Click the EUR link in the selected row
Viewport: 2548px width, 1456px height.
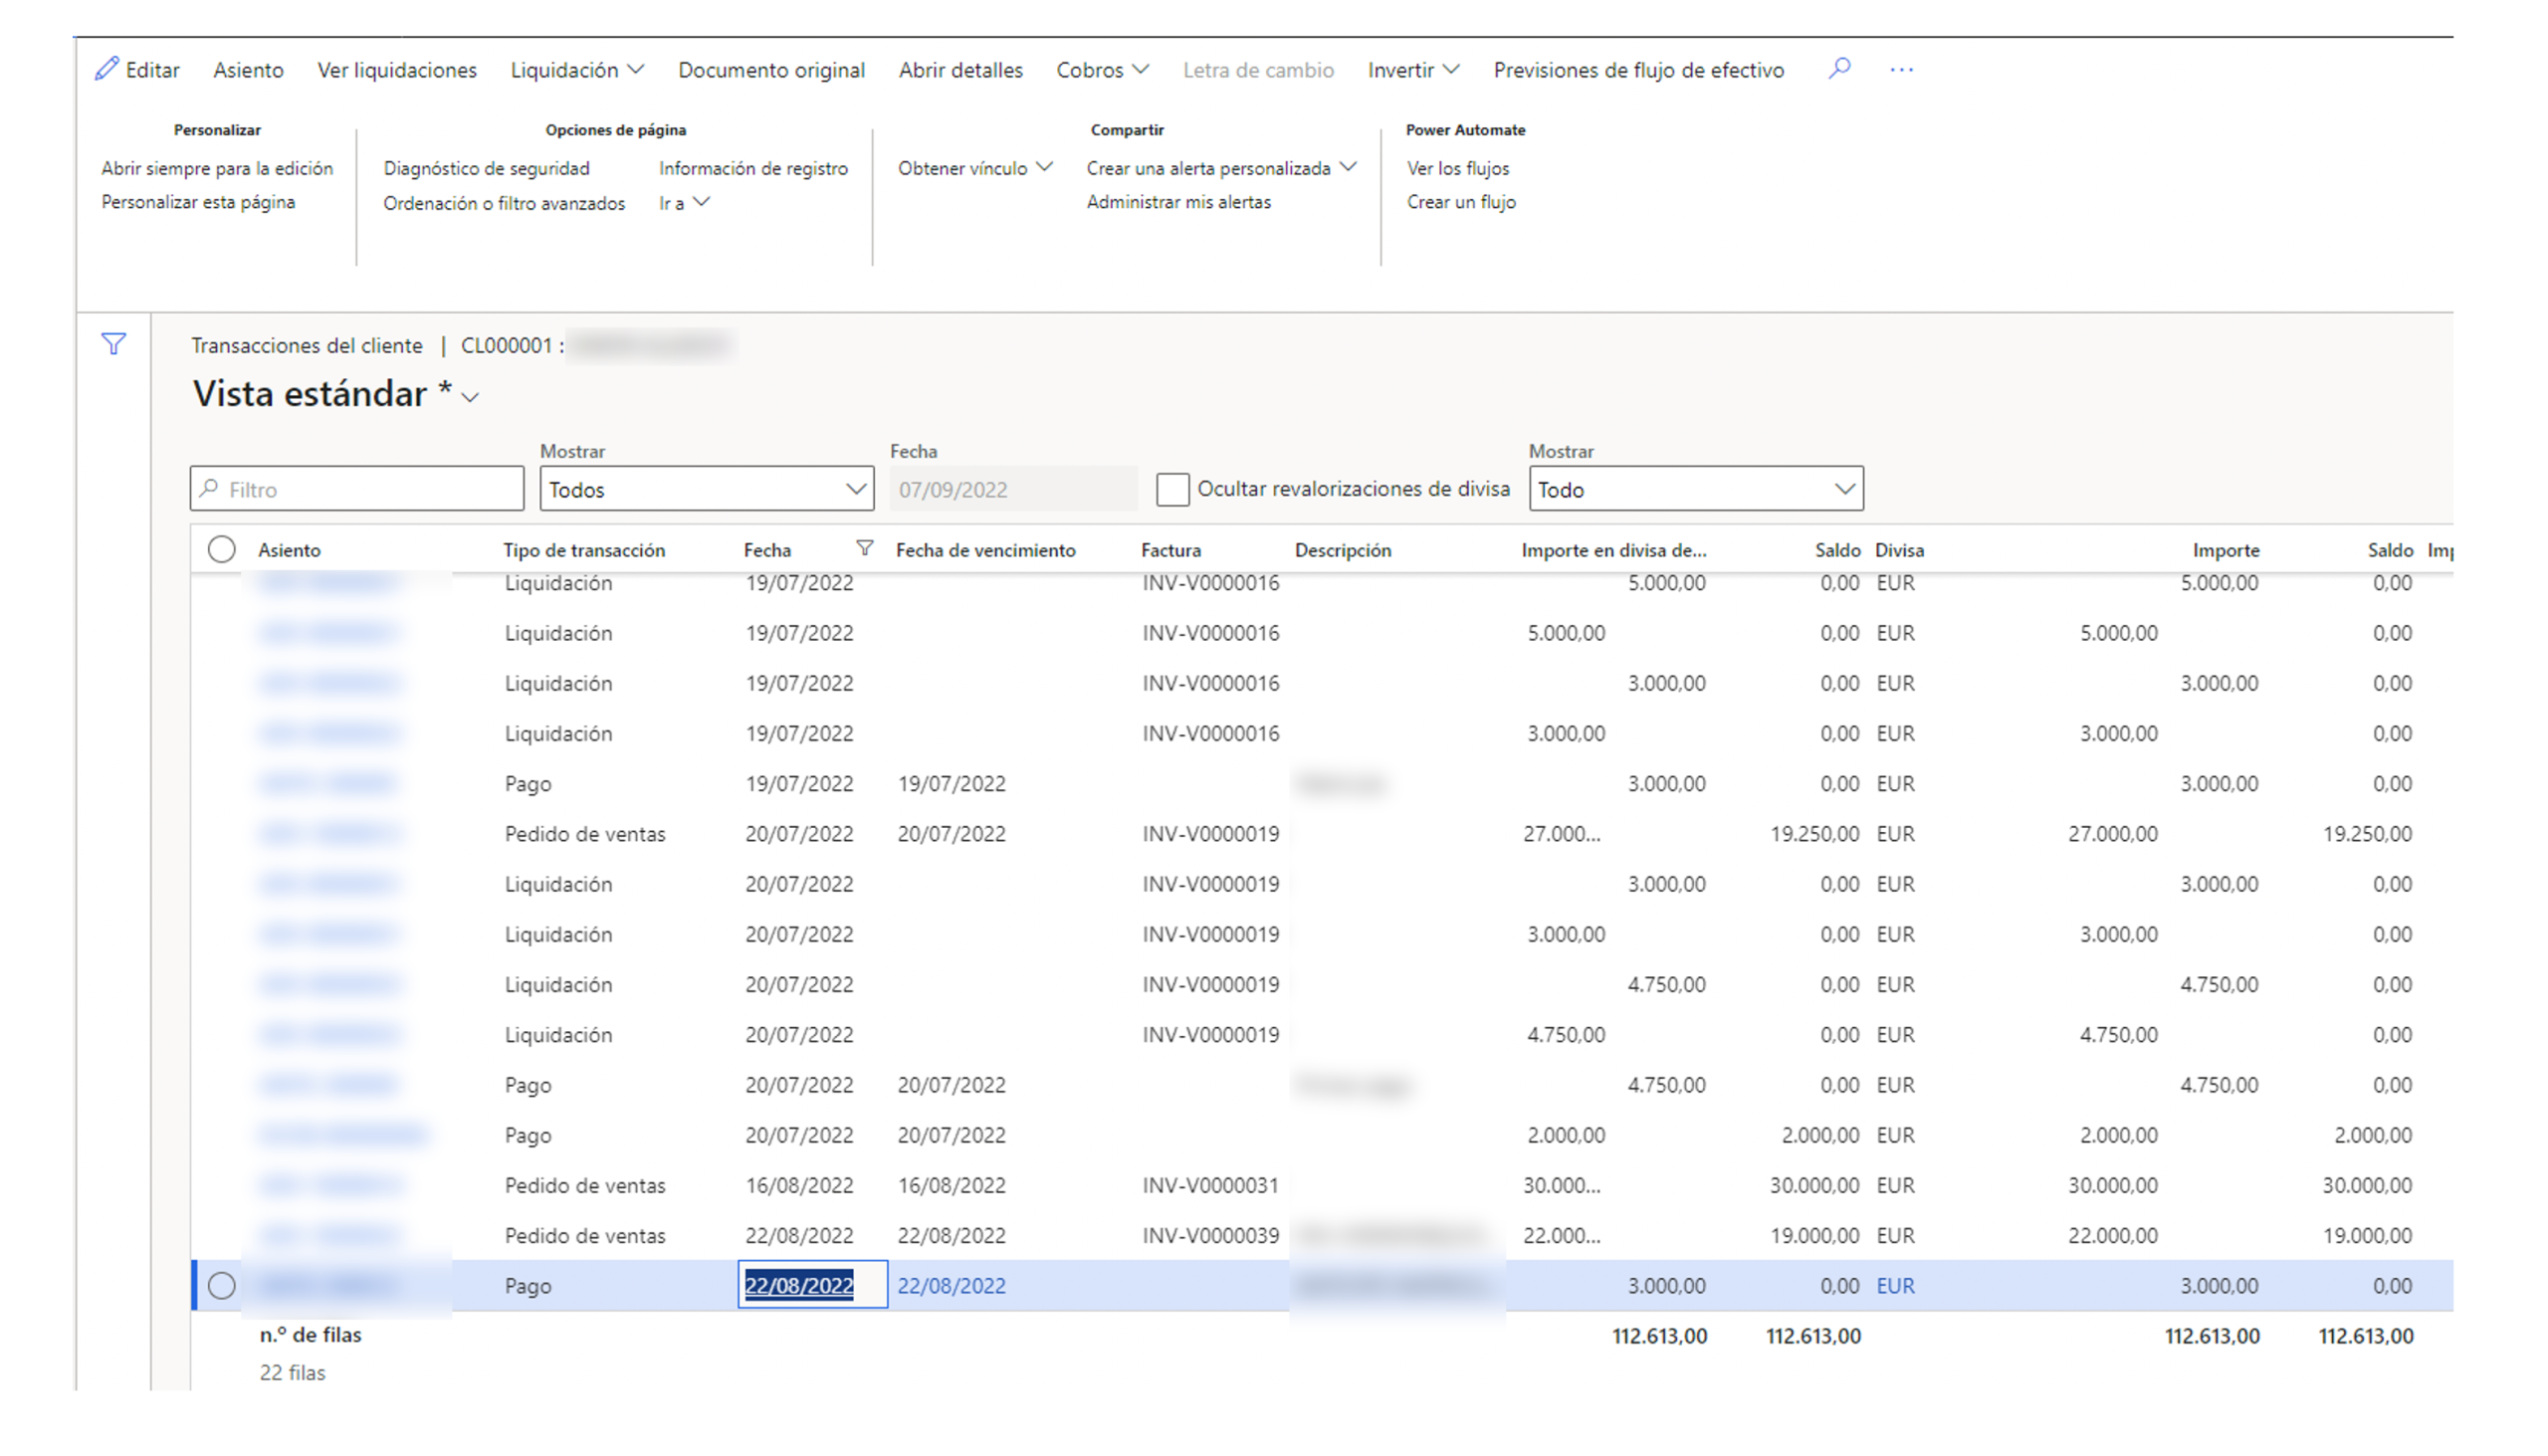[x=1895, y=1285]
